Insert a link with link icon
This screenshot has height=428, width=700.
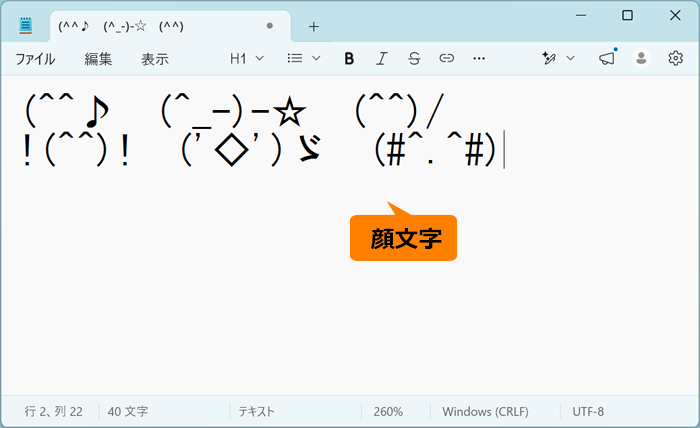(446, 58)
